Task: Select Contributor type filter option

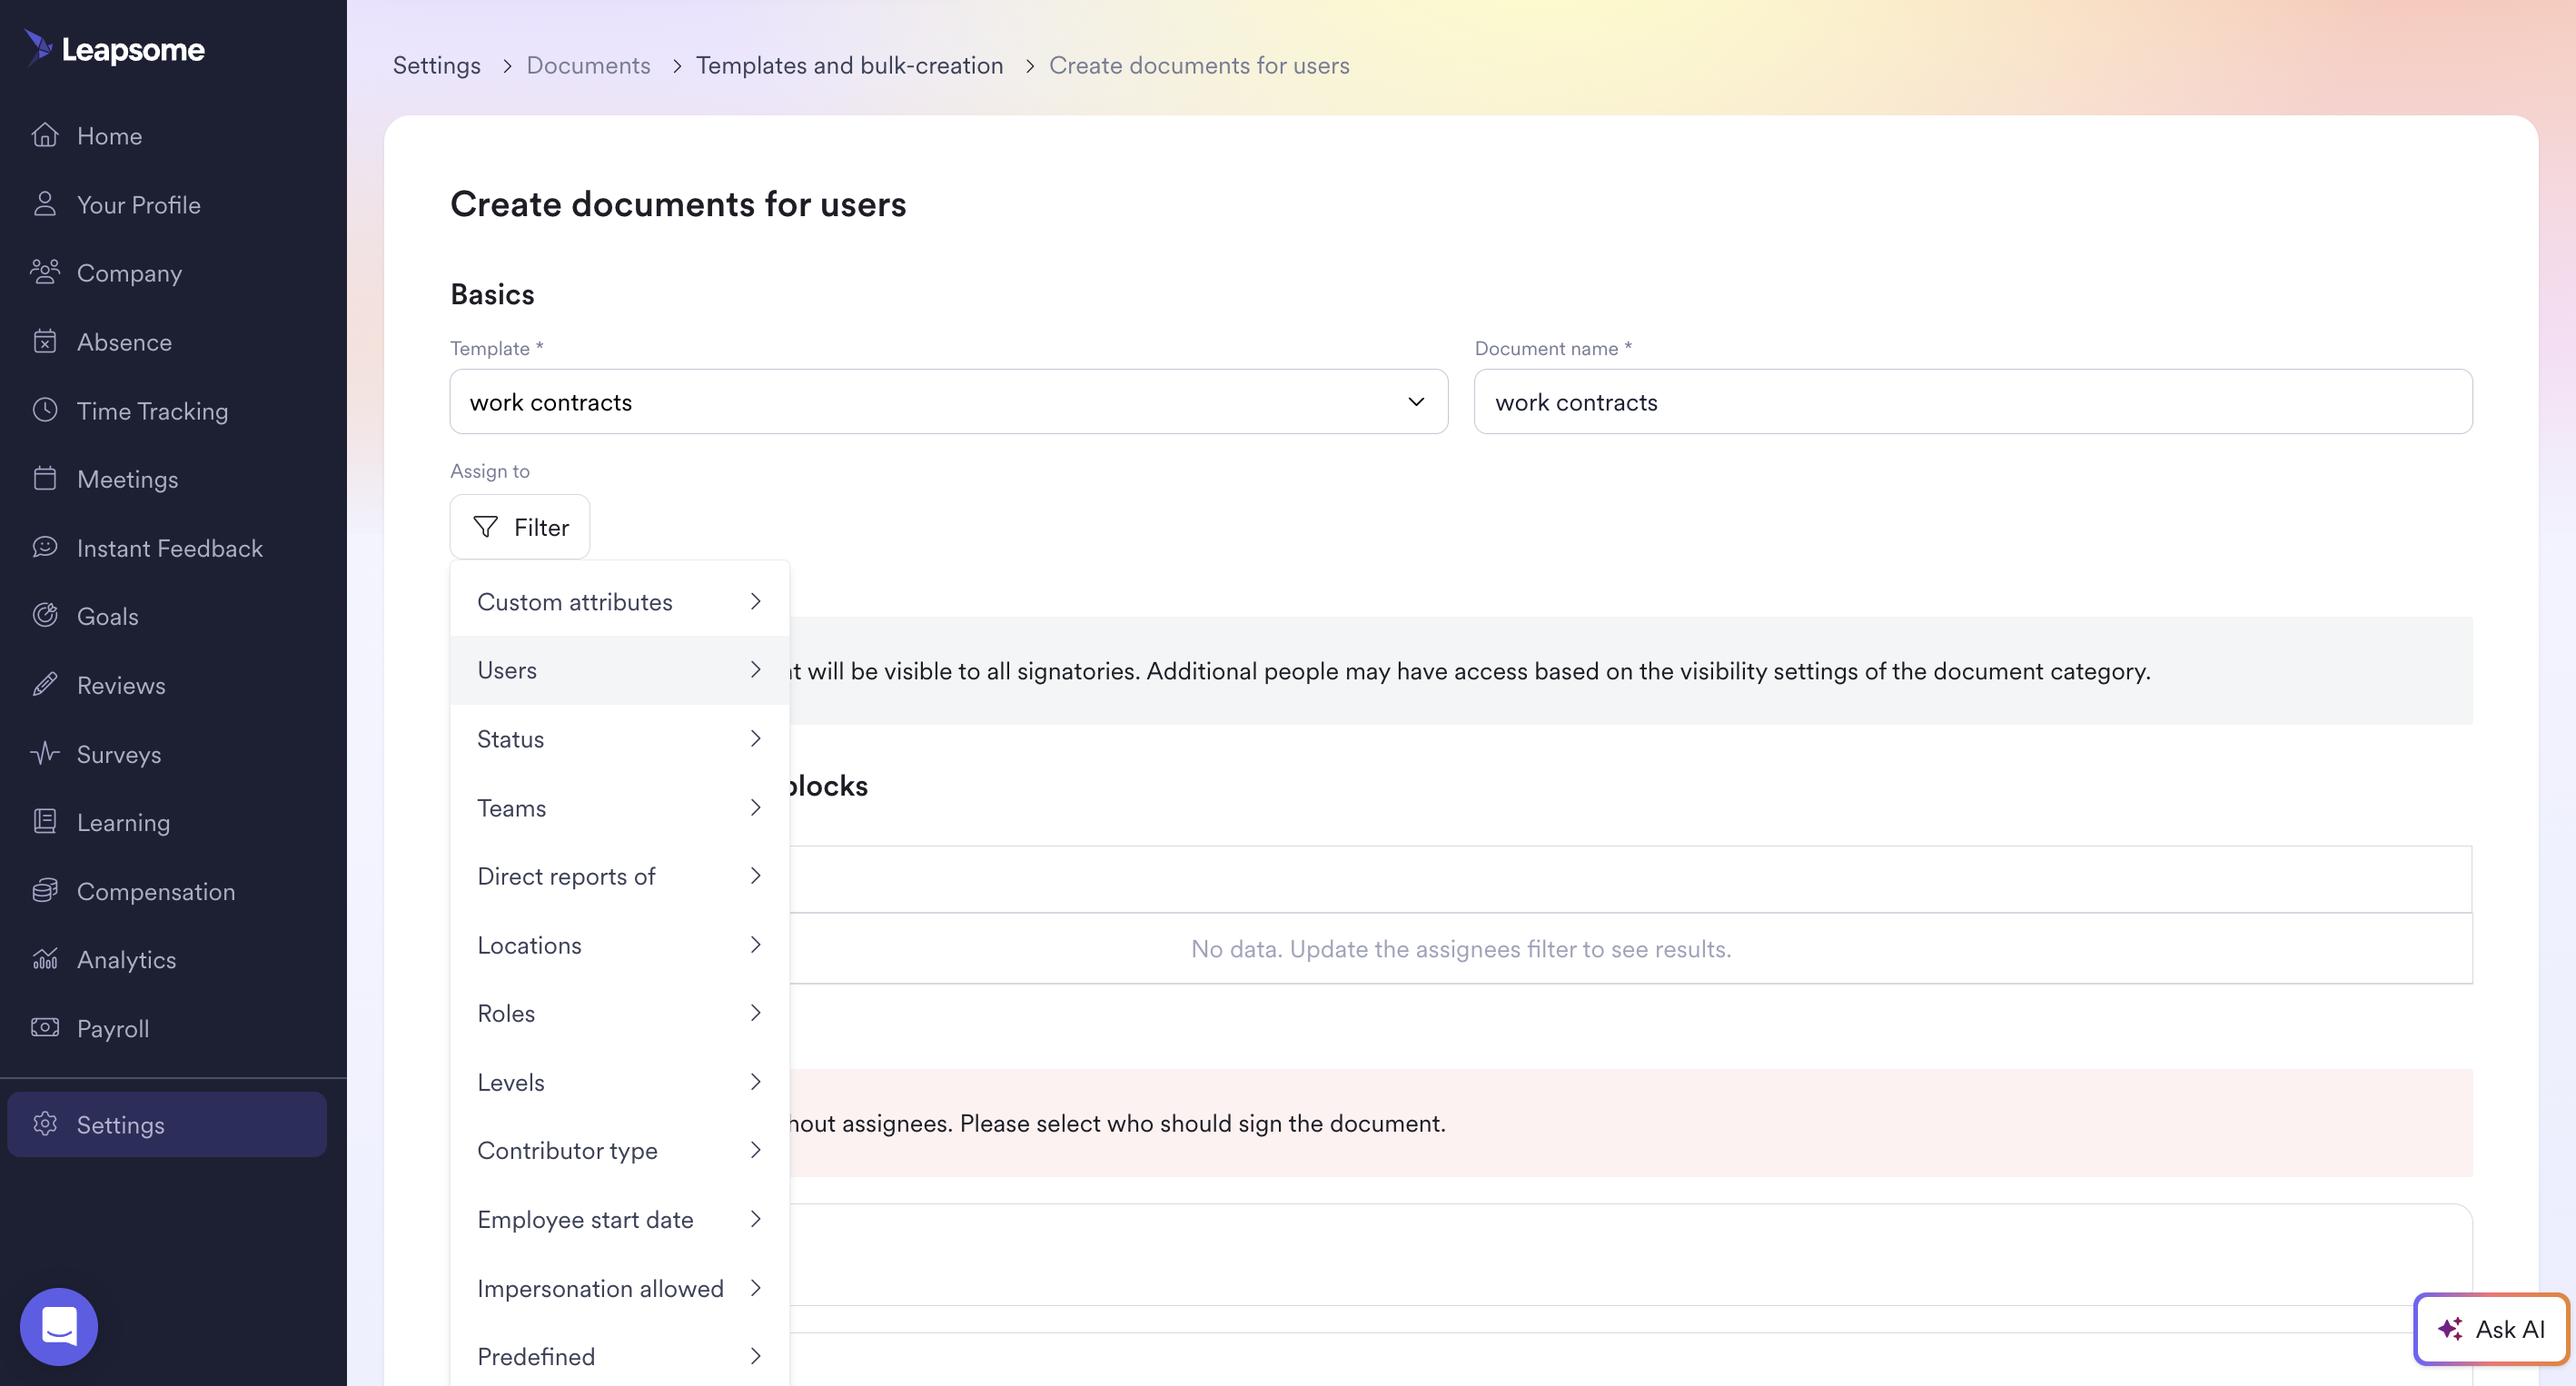Action: [620, 1150]
